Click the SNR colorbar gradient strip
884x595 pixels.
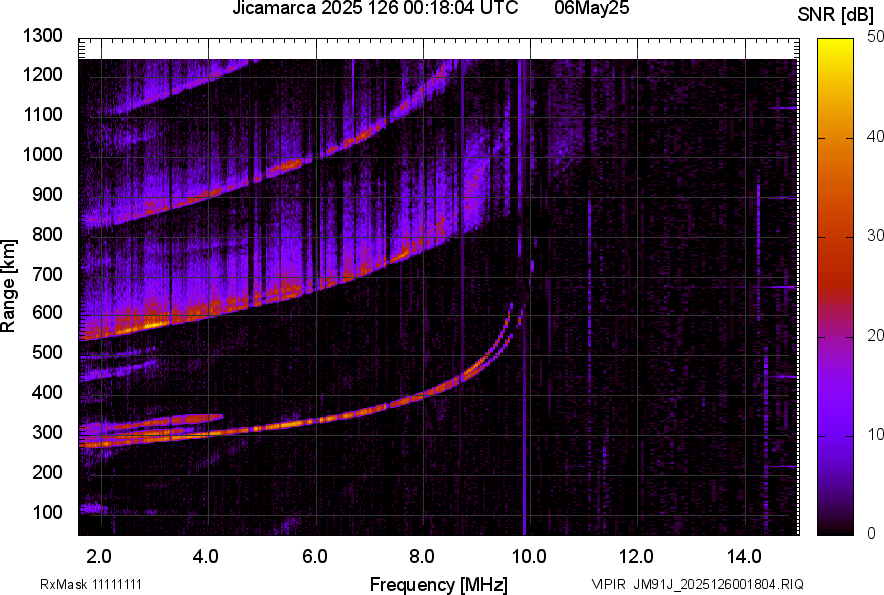click(x=835, y=287)
